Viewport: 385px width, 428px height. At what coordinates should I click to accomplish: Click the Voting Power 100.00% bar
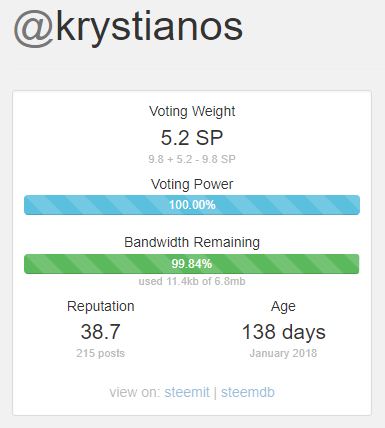click(192, 205)
